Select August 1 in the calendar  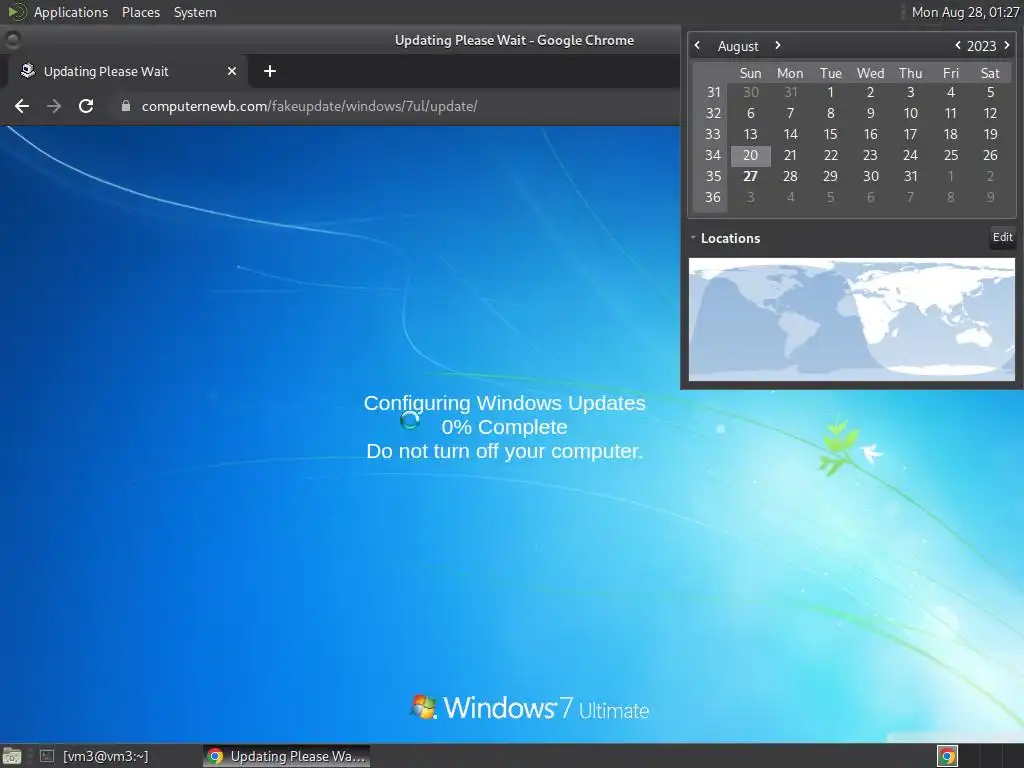click(x=830, y=92)
